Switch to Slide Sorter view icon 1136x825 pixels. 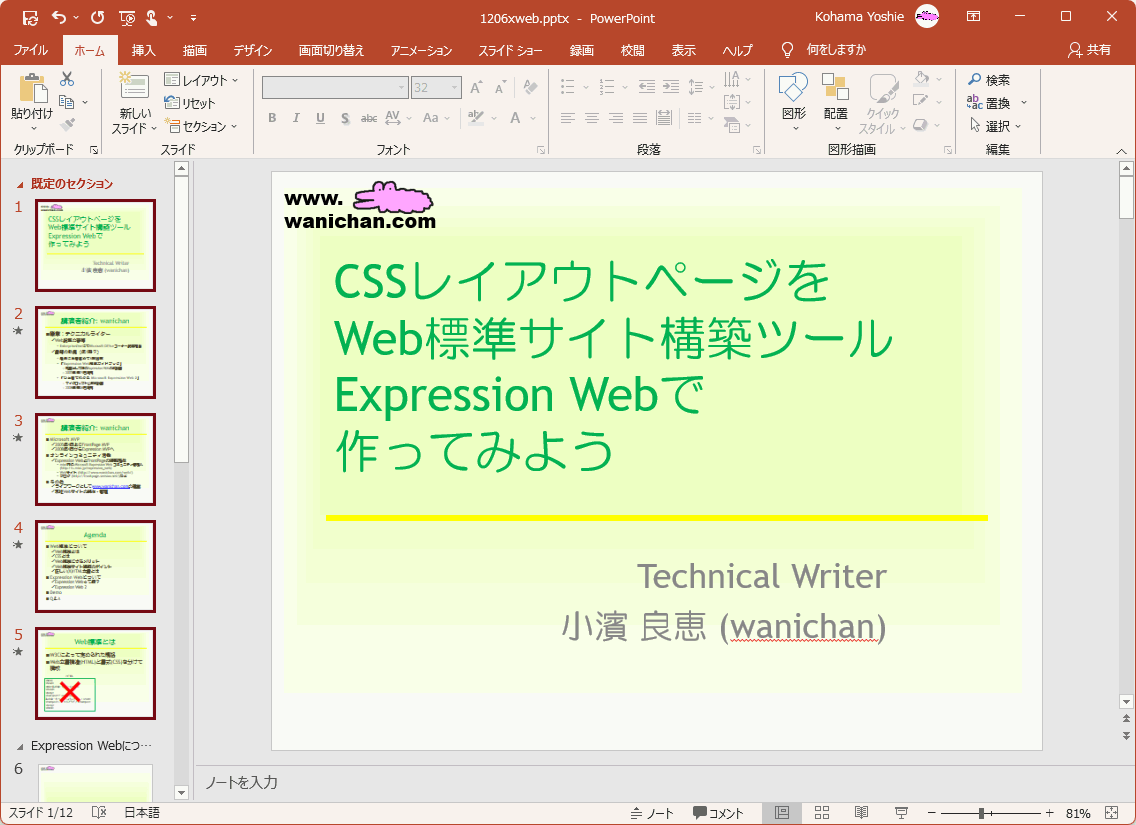point(822,813)
